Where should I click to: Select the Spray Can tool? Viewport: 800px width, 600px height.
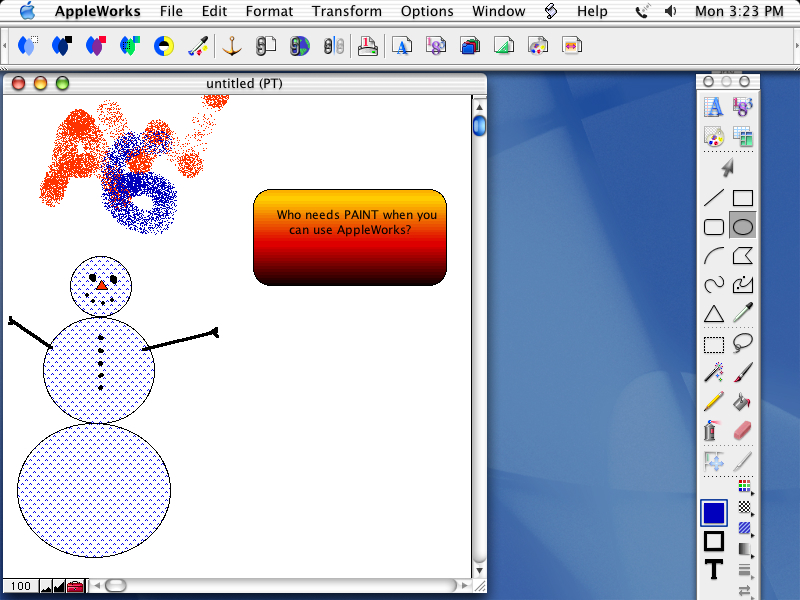point(713,431)
